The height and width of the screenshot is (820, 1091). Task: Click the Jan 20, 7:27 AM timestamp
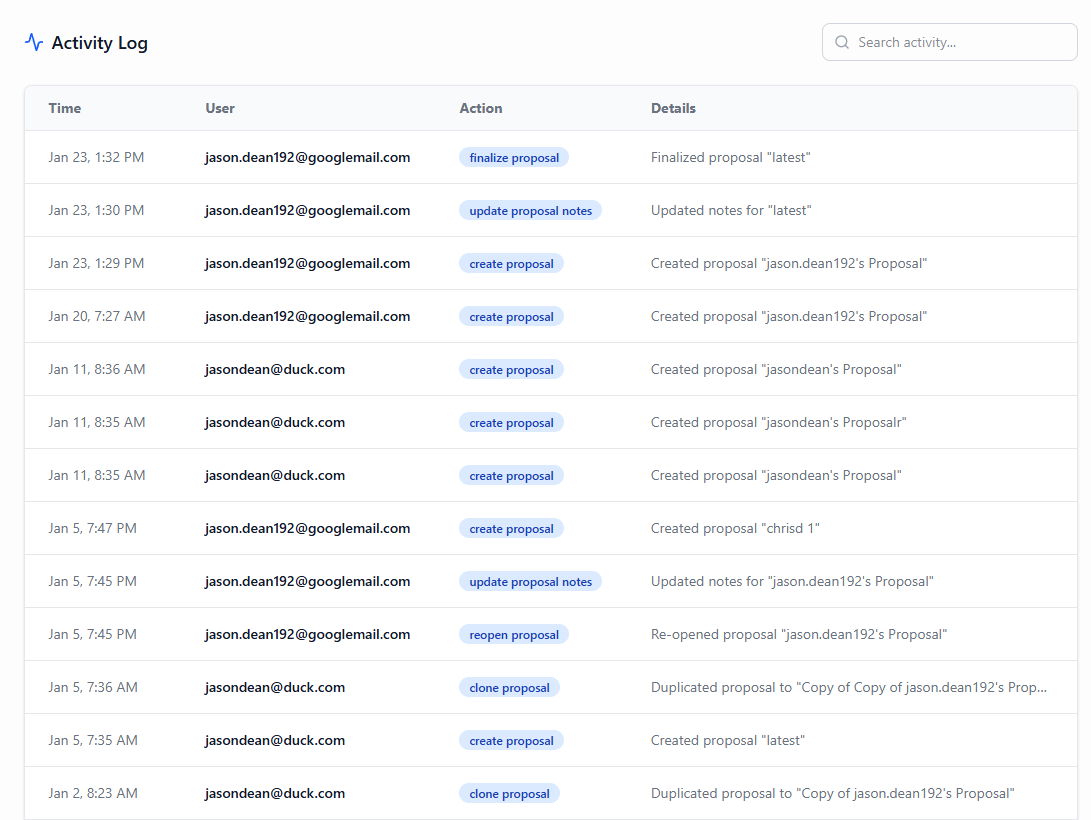pos(97,317)
